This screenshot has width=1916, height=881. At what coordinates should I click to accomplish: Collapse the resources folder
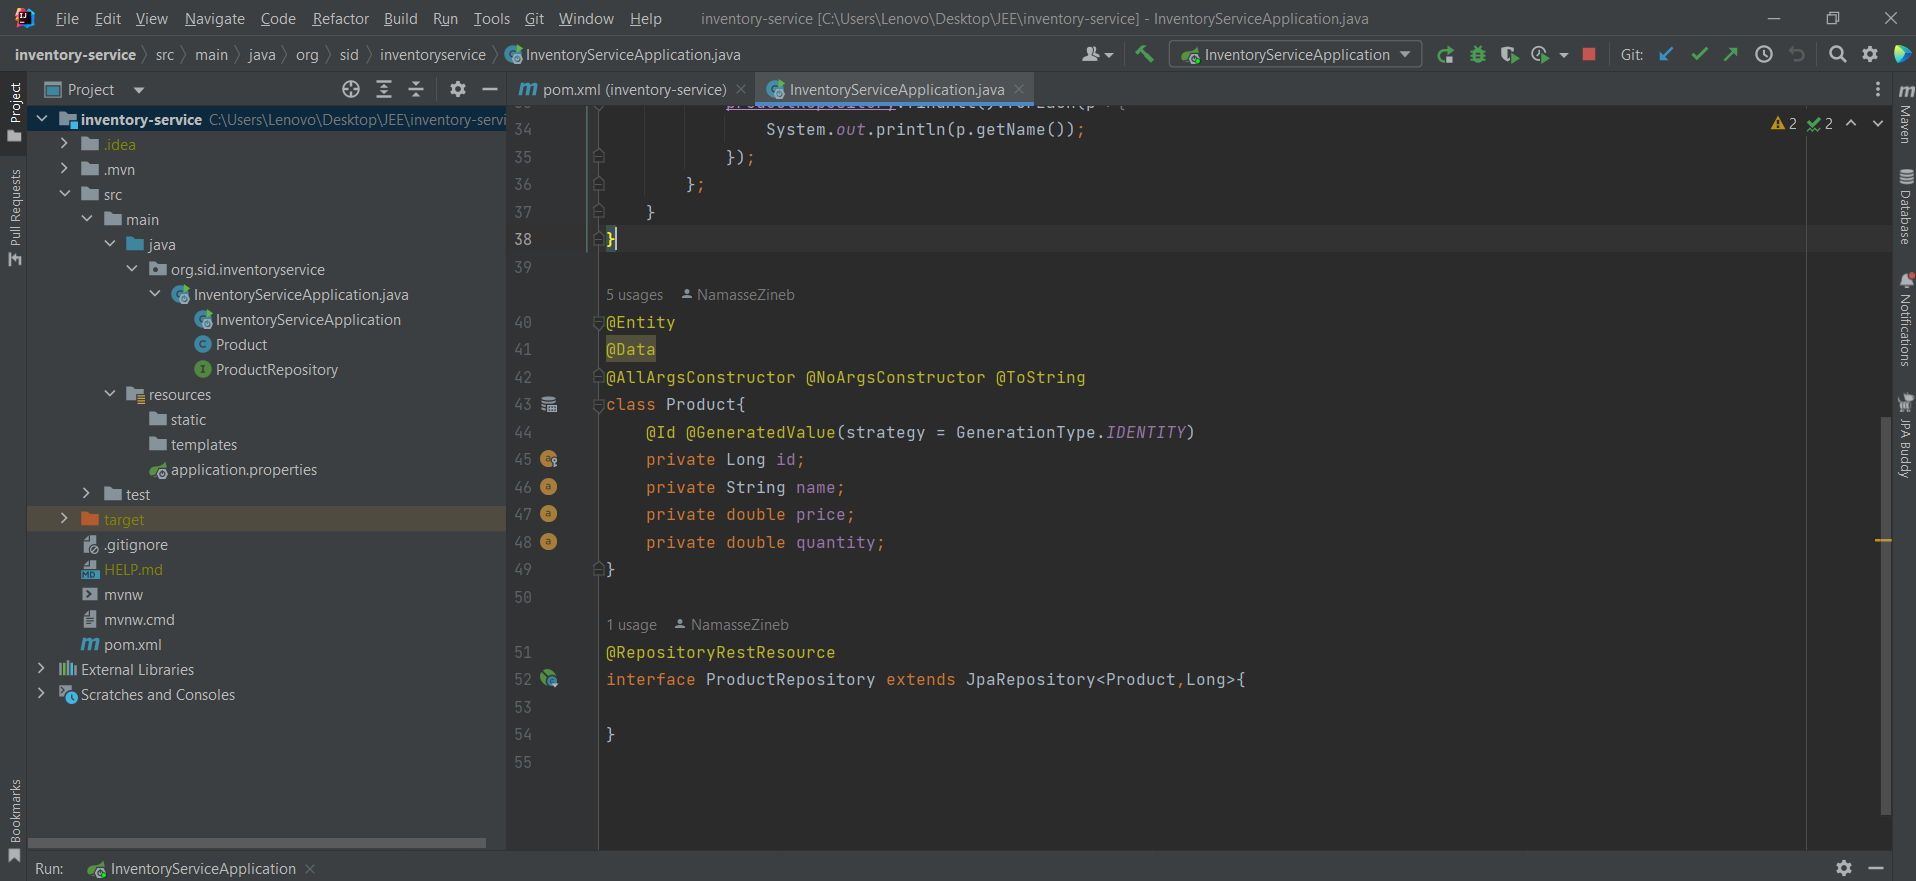[x=110, y=394]
